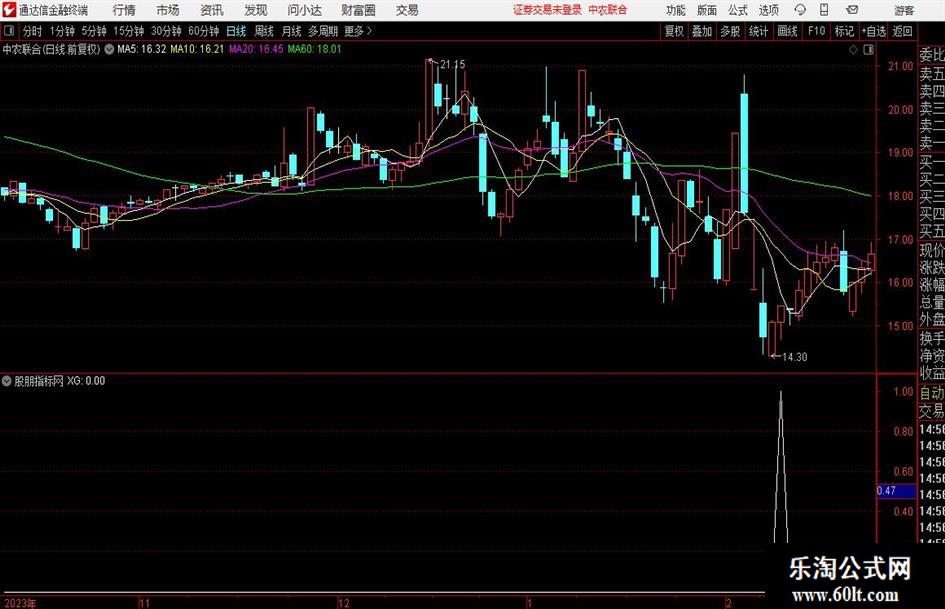Click the 11 month marker on timeline

pyautogui.click(x=144, y=603)
